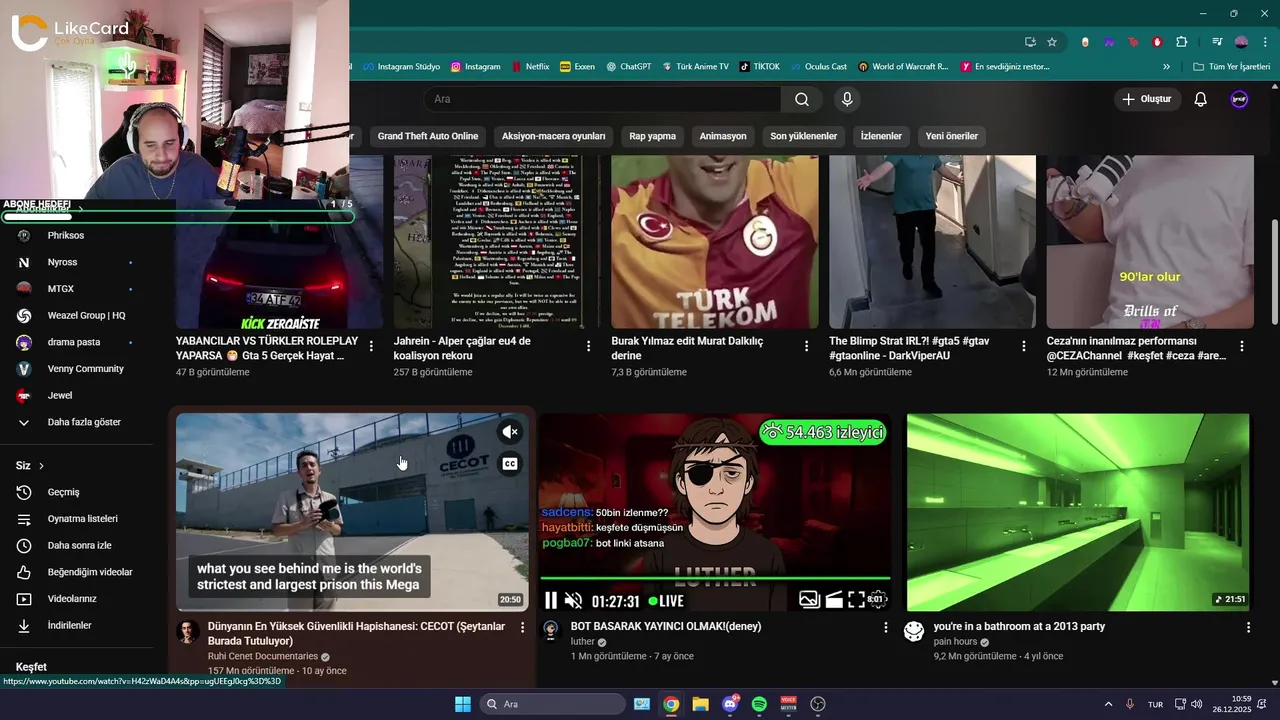Pause the luther live stream player

coord(550,601)
